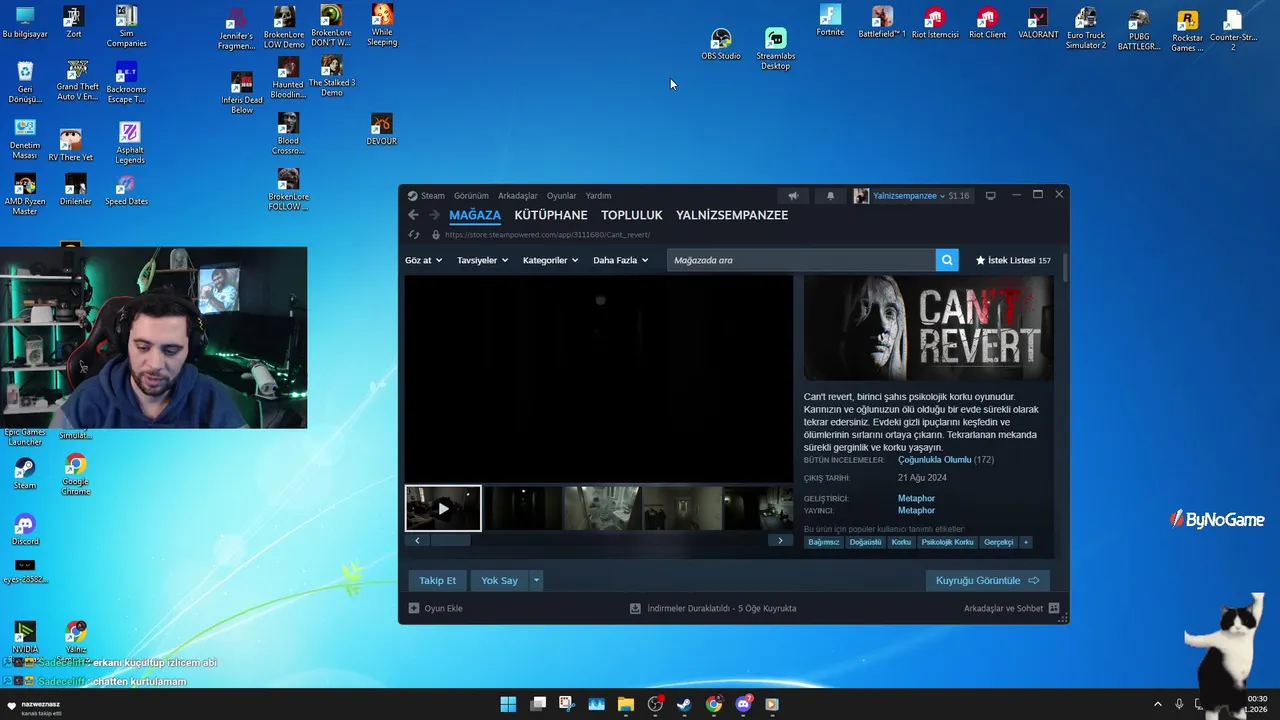Open the While Sleeping desktop shortcut
1280x720 pixels.
(382, 25)
